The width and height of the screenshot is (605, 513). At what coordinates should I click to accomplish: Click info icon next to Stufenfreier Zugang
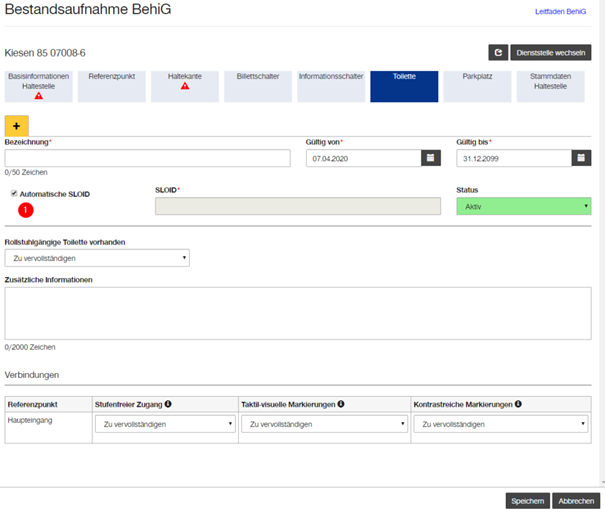click(168, 404)
